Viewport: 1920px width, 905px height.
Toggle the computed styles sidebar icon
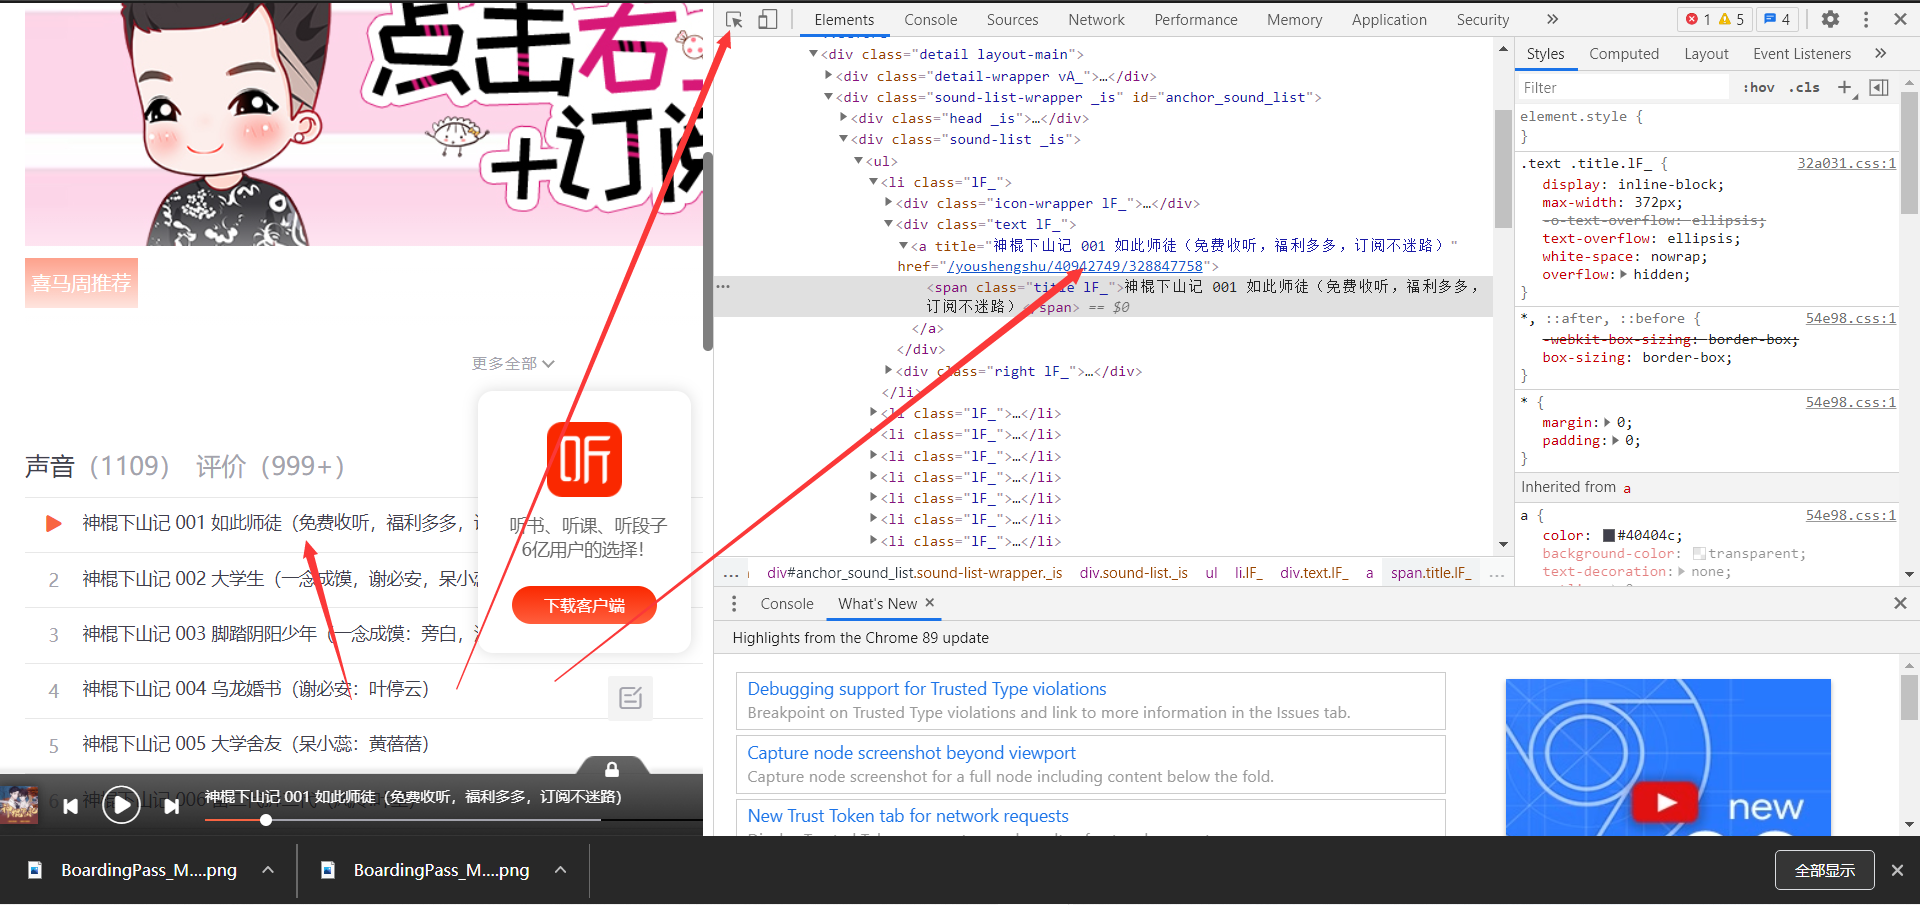(1879, 87)
